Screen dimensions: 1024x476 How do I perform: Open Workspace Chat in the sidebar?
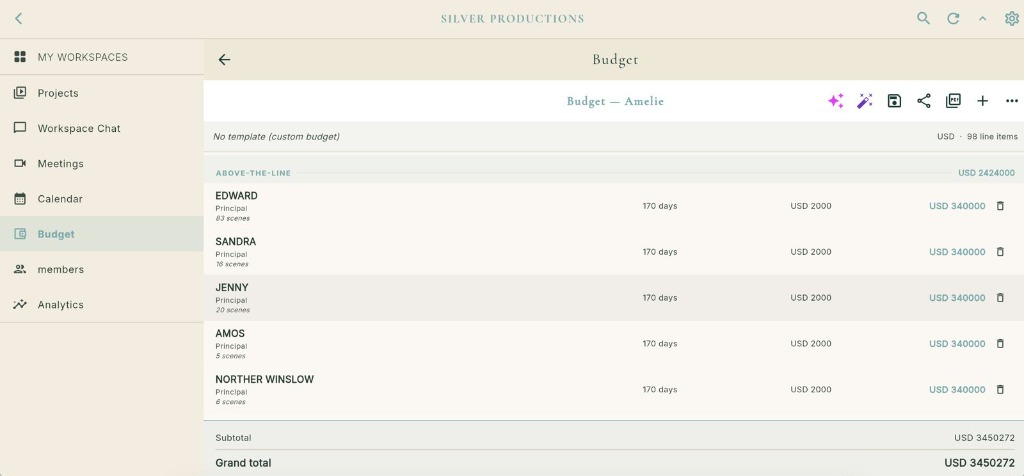(x=102, y=128)
